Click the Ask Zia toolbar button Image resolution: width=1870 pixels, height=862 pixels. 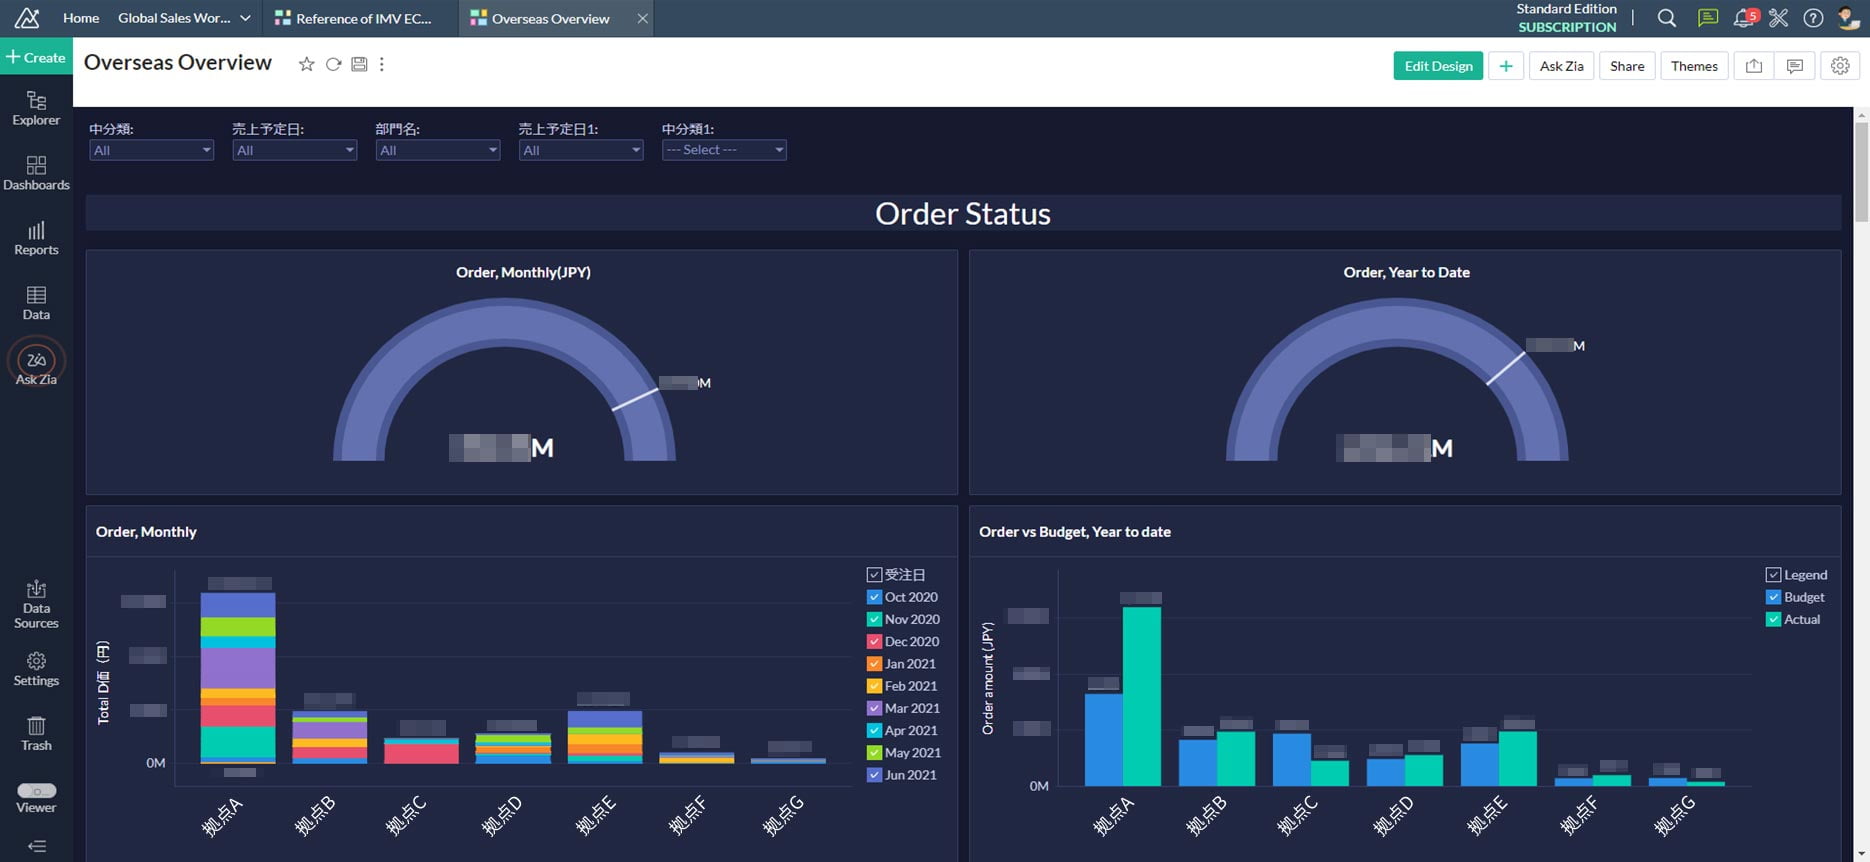(x=1561, y=66)
